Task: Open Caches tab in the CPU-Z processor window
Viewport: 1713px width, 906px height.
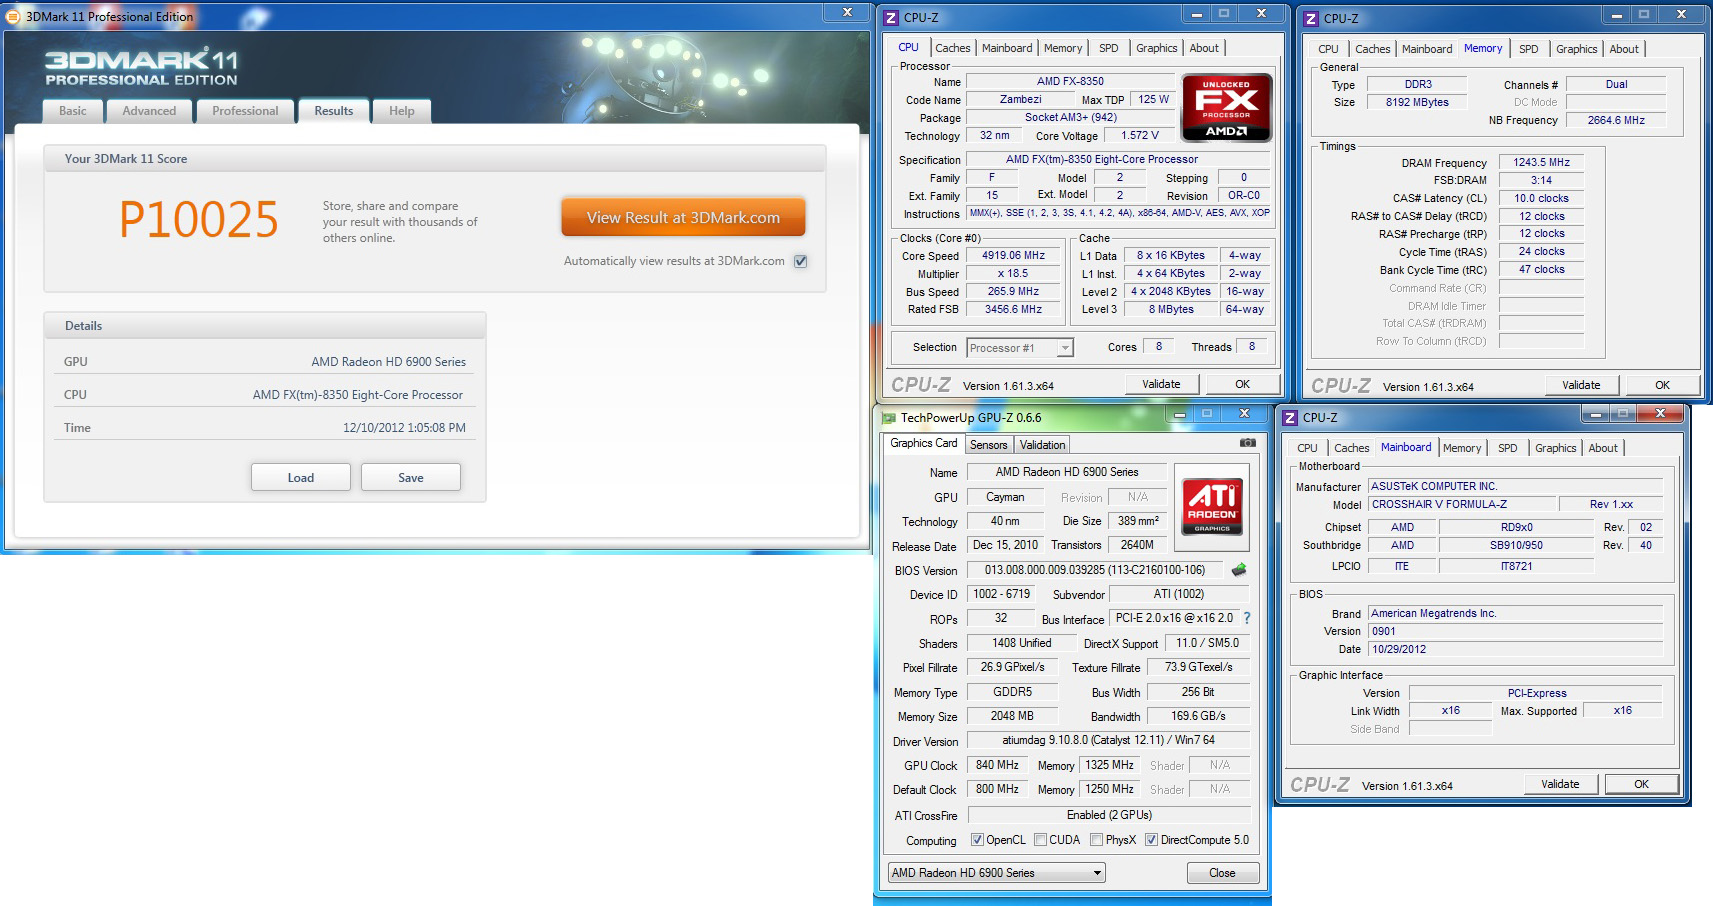Action: click(x=953, y=48)
